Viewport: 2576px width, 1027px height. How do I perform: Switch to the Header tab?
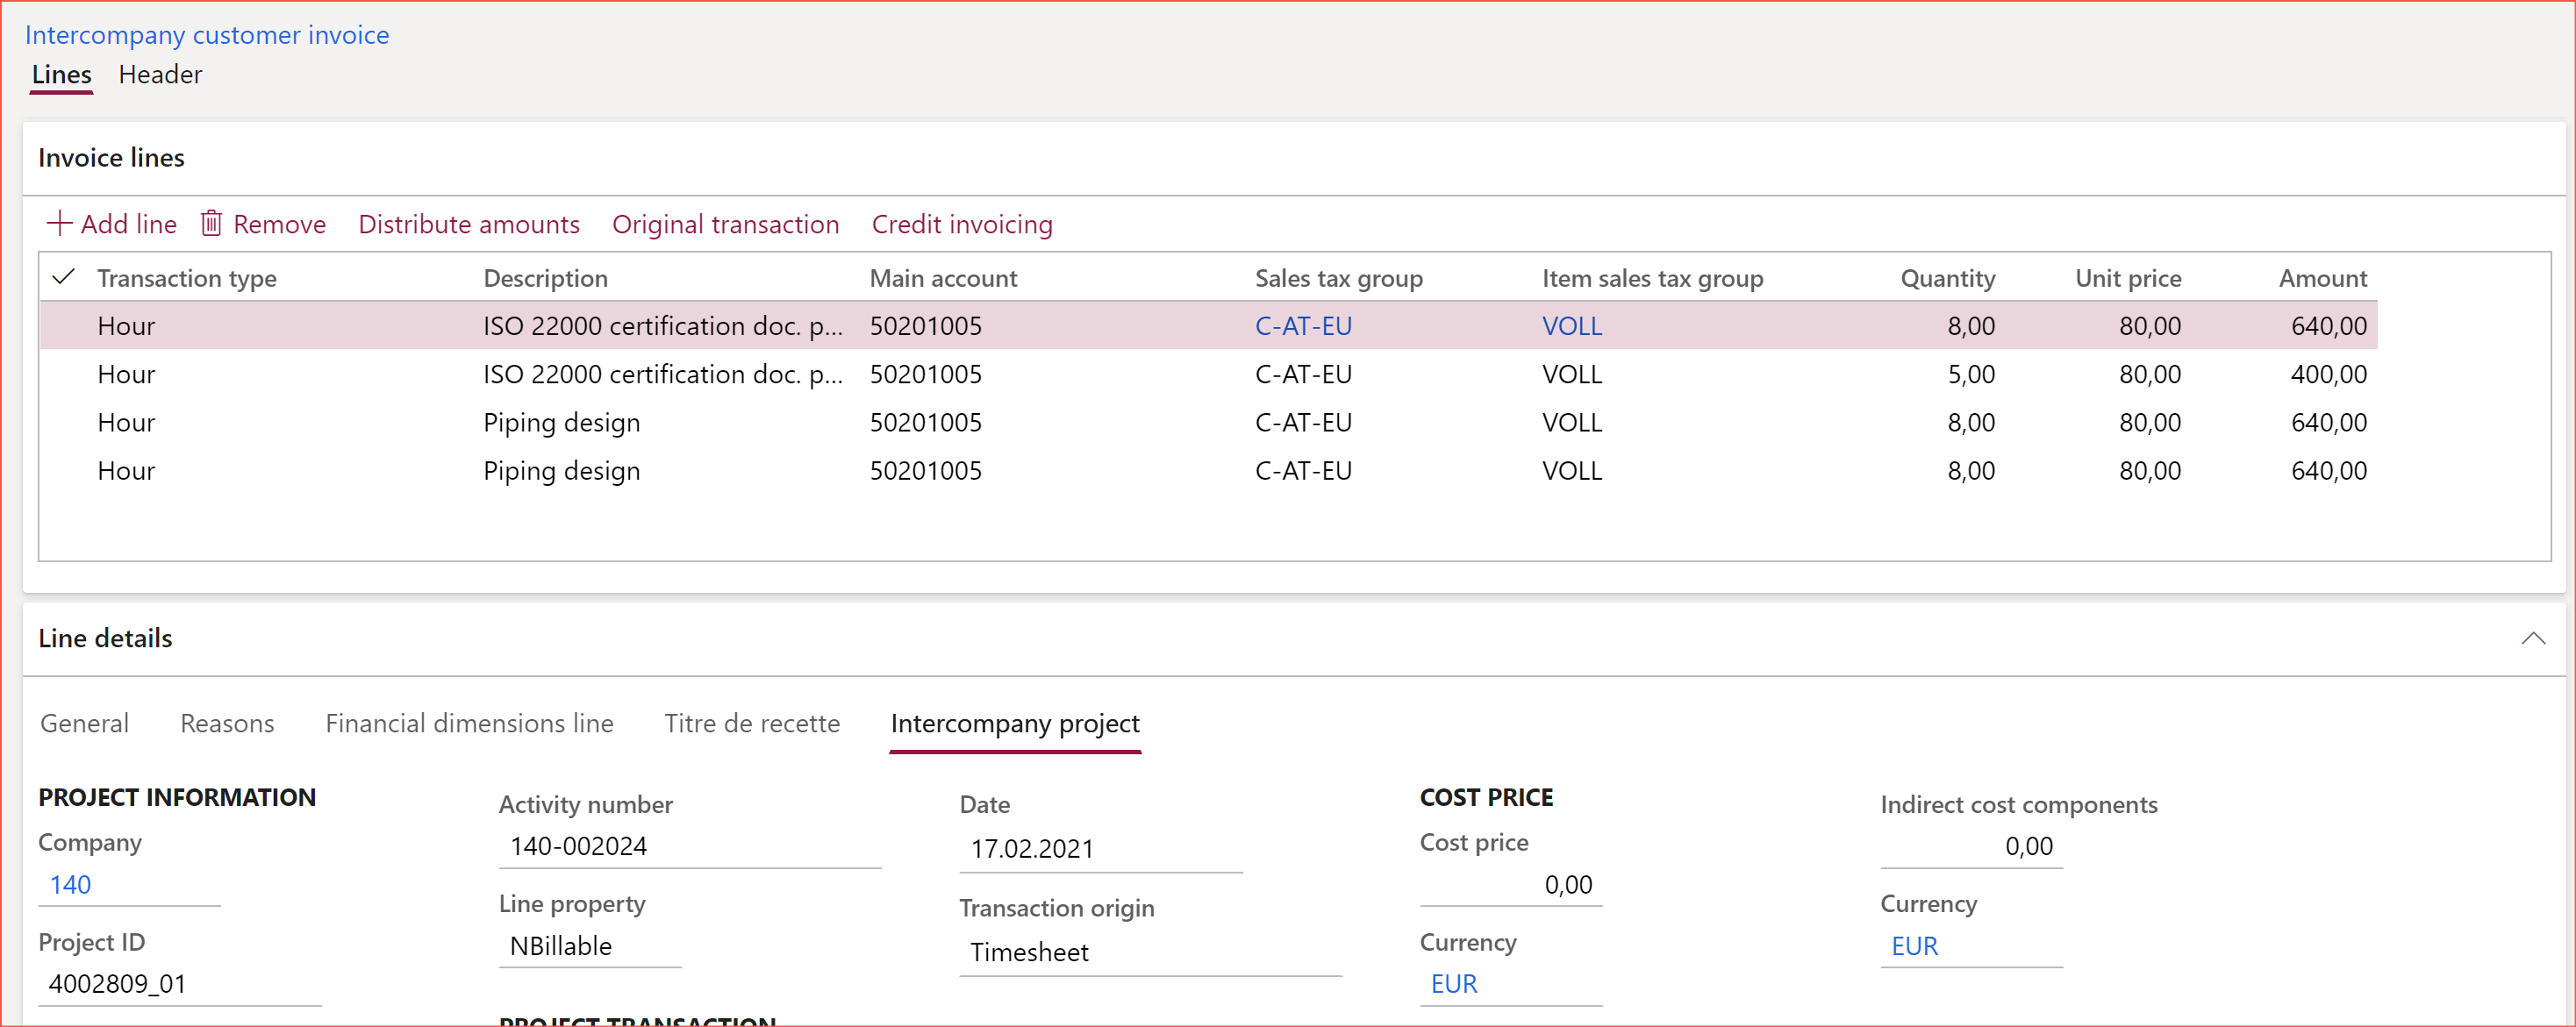tap(160, 74)
